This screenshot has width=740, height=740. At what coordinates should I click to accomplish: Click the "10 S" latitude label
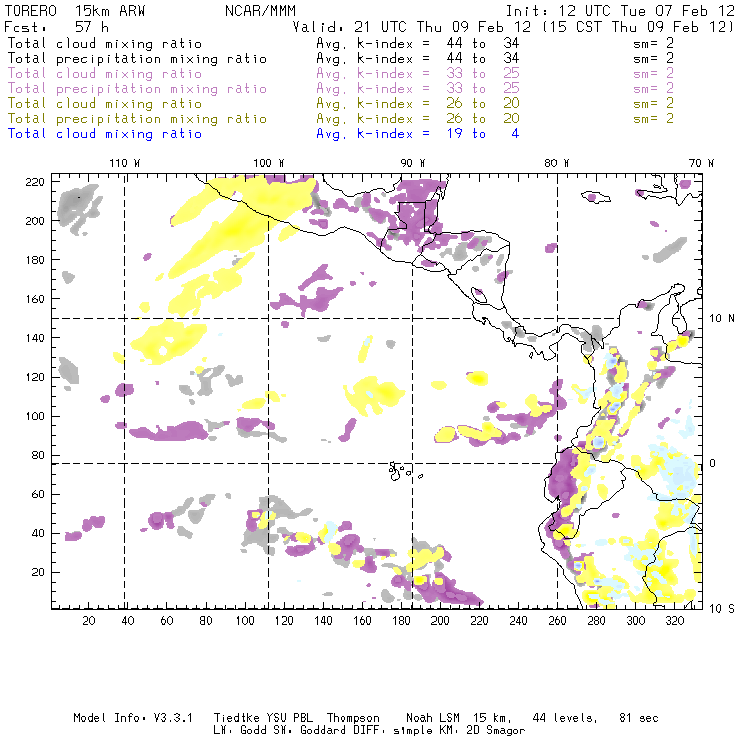(x=722, y=608)
